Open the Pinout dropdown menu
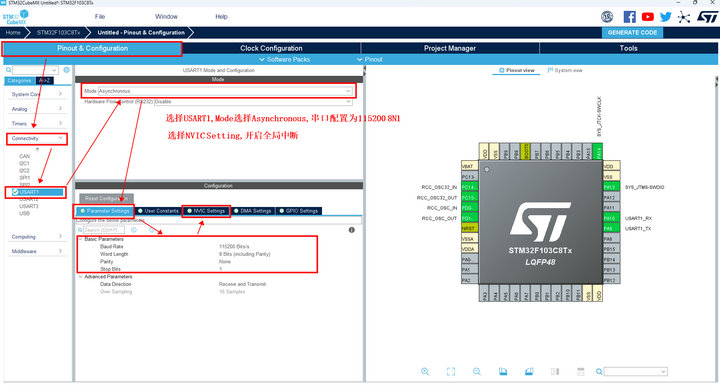Image resolution: width=720 pixels, height=385 pixels. [x=370, y=59]
